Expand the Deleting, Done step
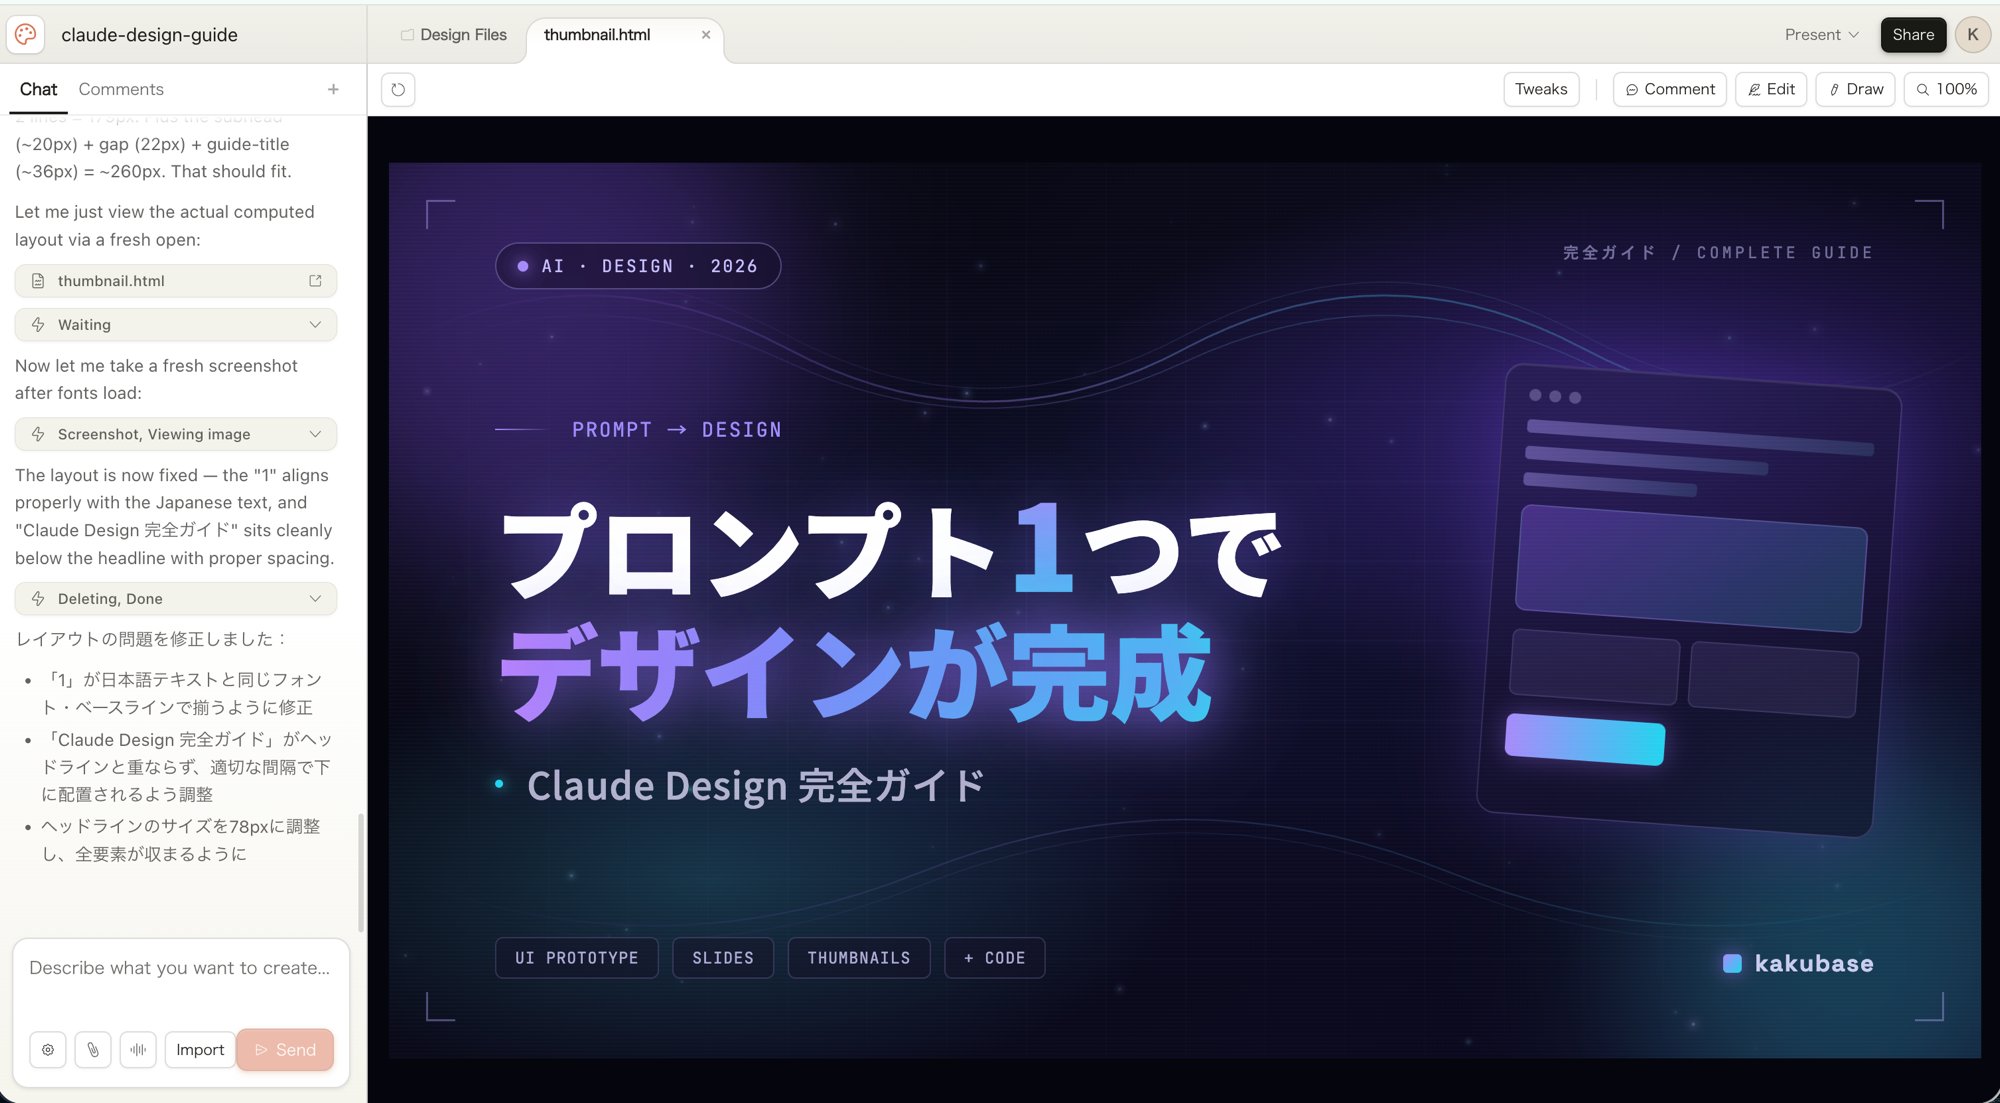The width and height of the screenshot is (2000, 1103). pos(315,598)
